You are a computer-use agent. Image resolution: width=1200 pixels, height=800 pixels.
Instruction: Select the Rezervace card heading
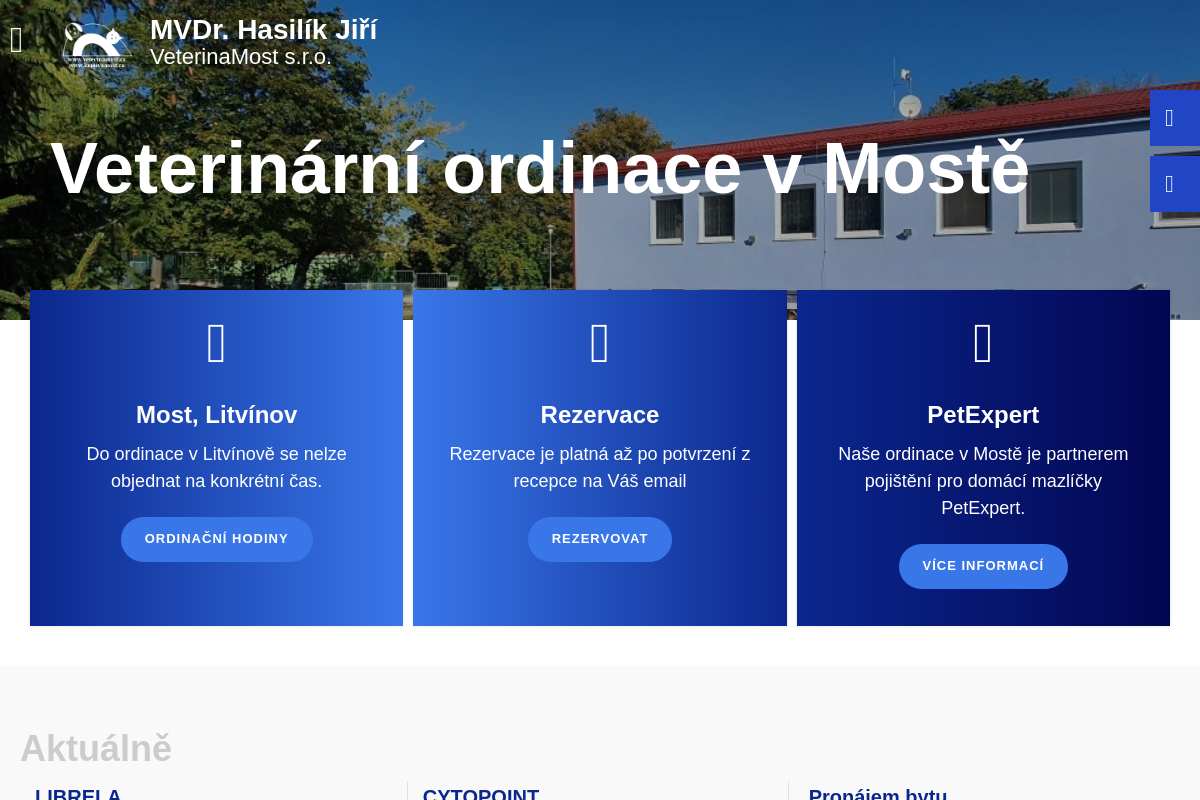point(600,415)
